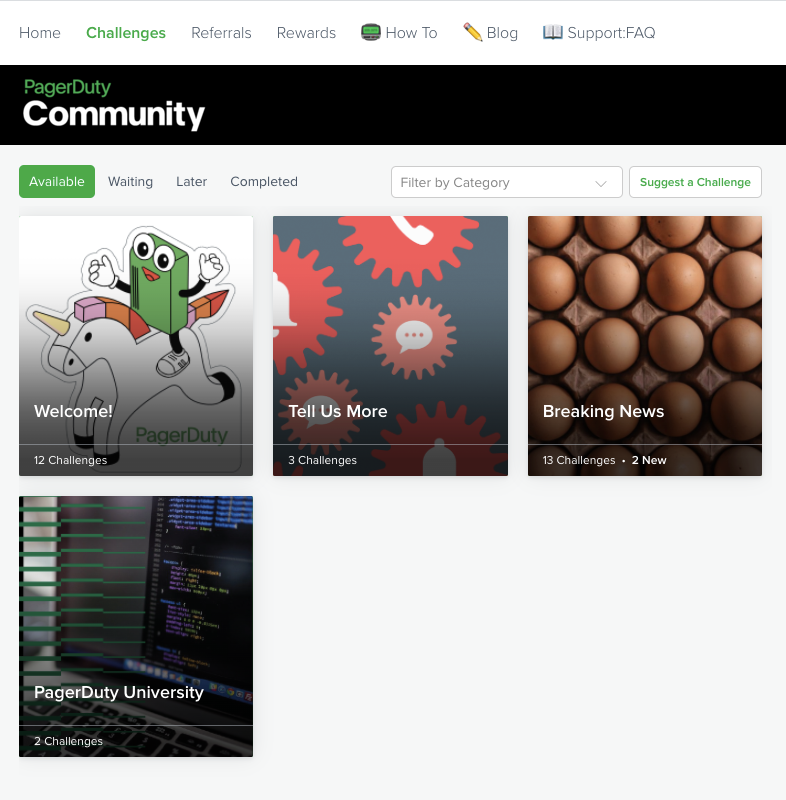Expand the Filter by Category chevron
The width and height of the screenshot is (786, 800).
(x=601, y=183)
